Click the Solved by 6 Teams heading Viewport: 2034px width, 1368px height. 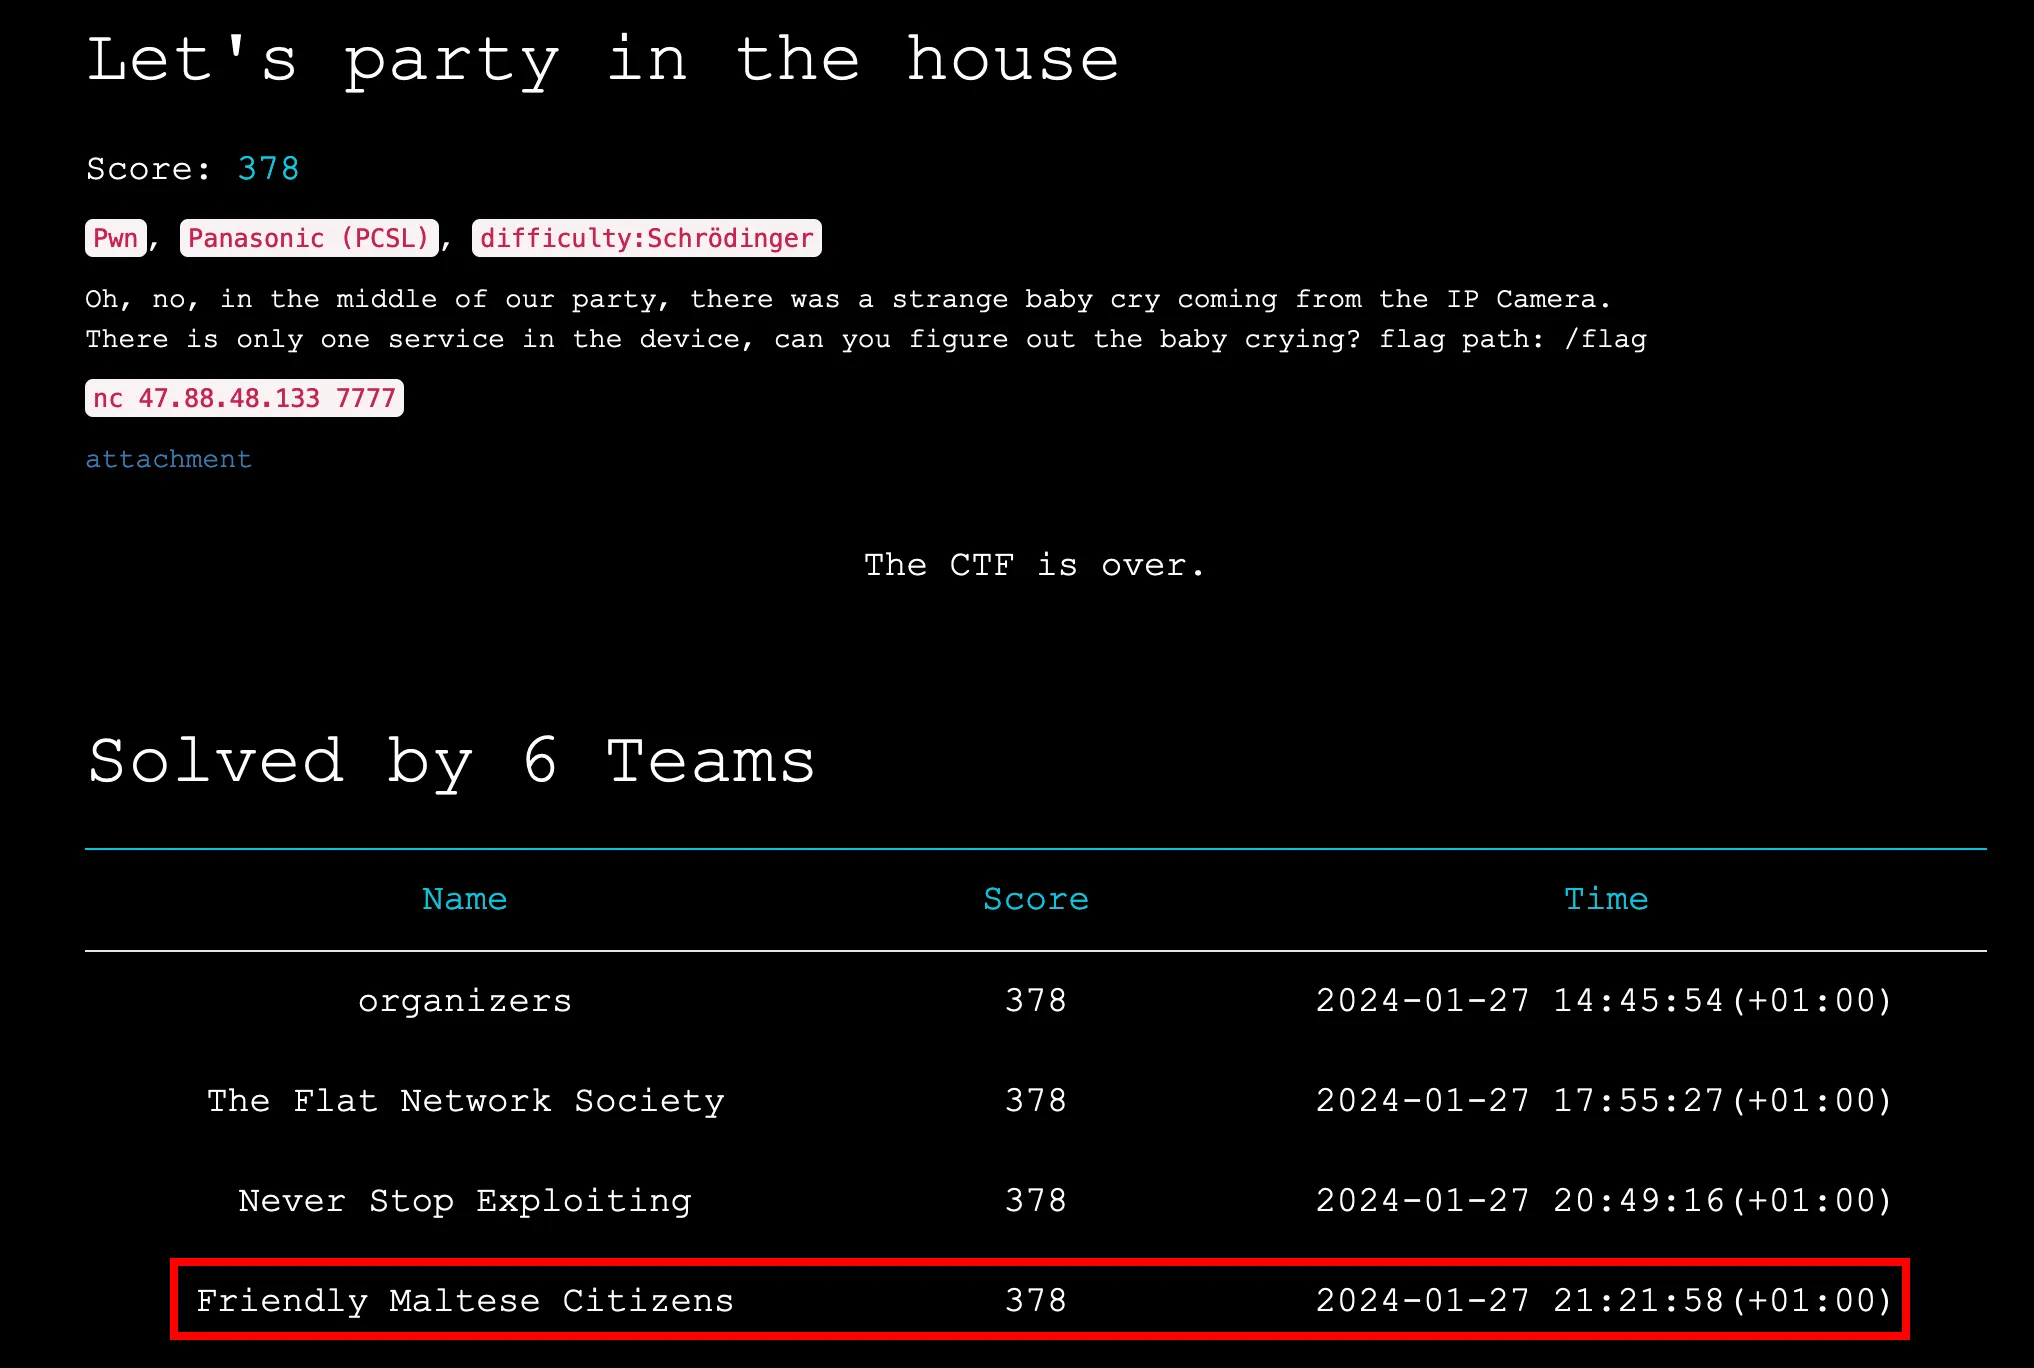click(452, 762)
